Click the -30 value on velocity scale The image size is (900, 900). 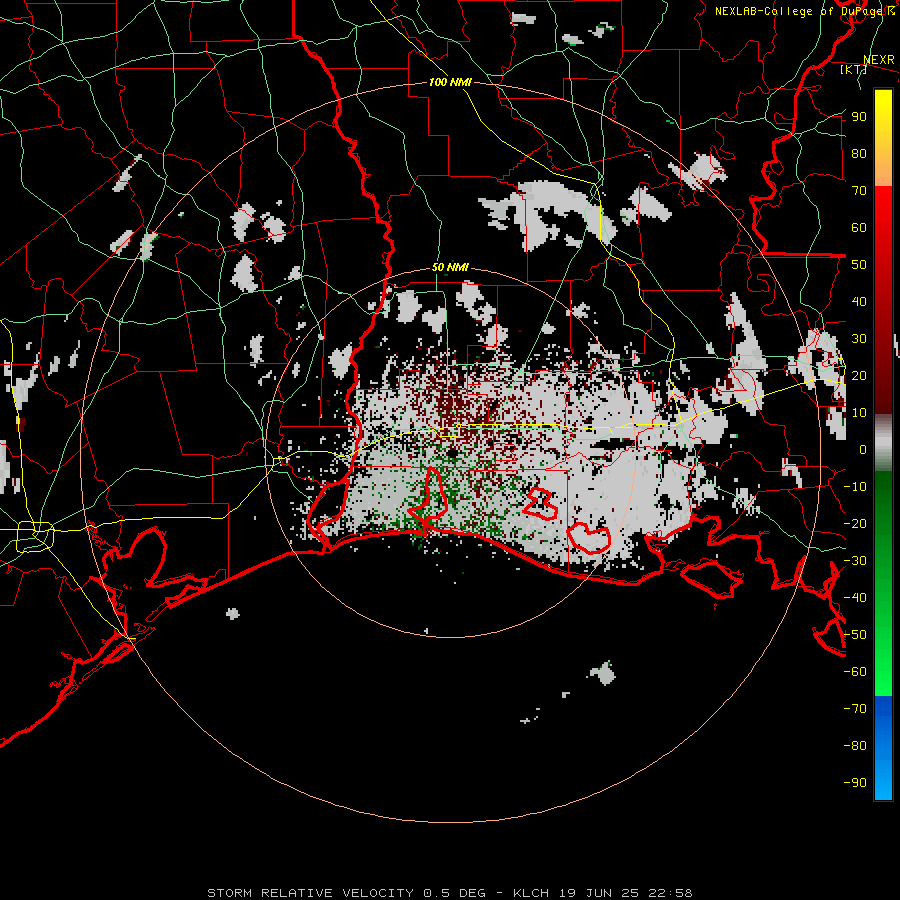click(x=855, y=561)
